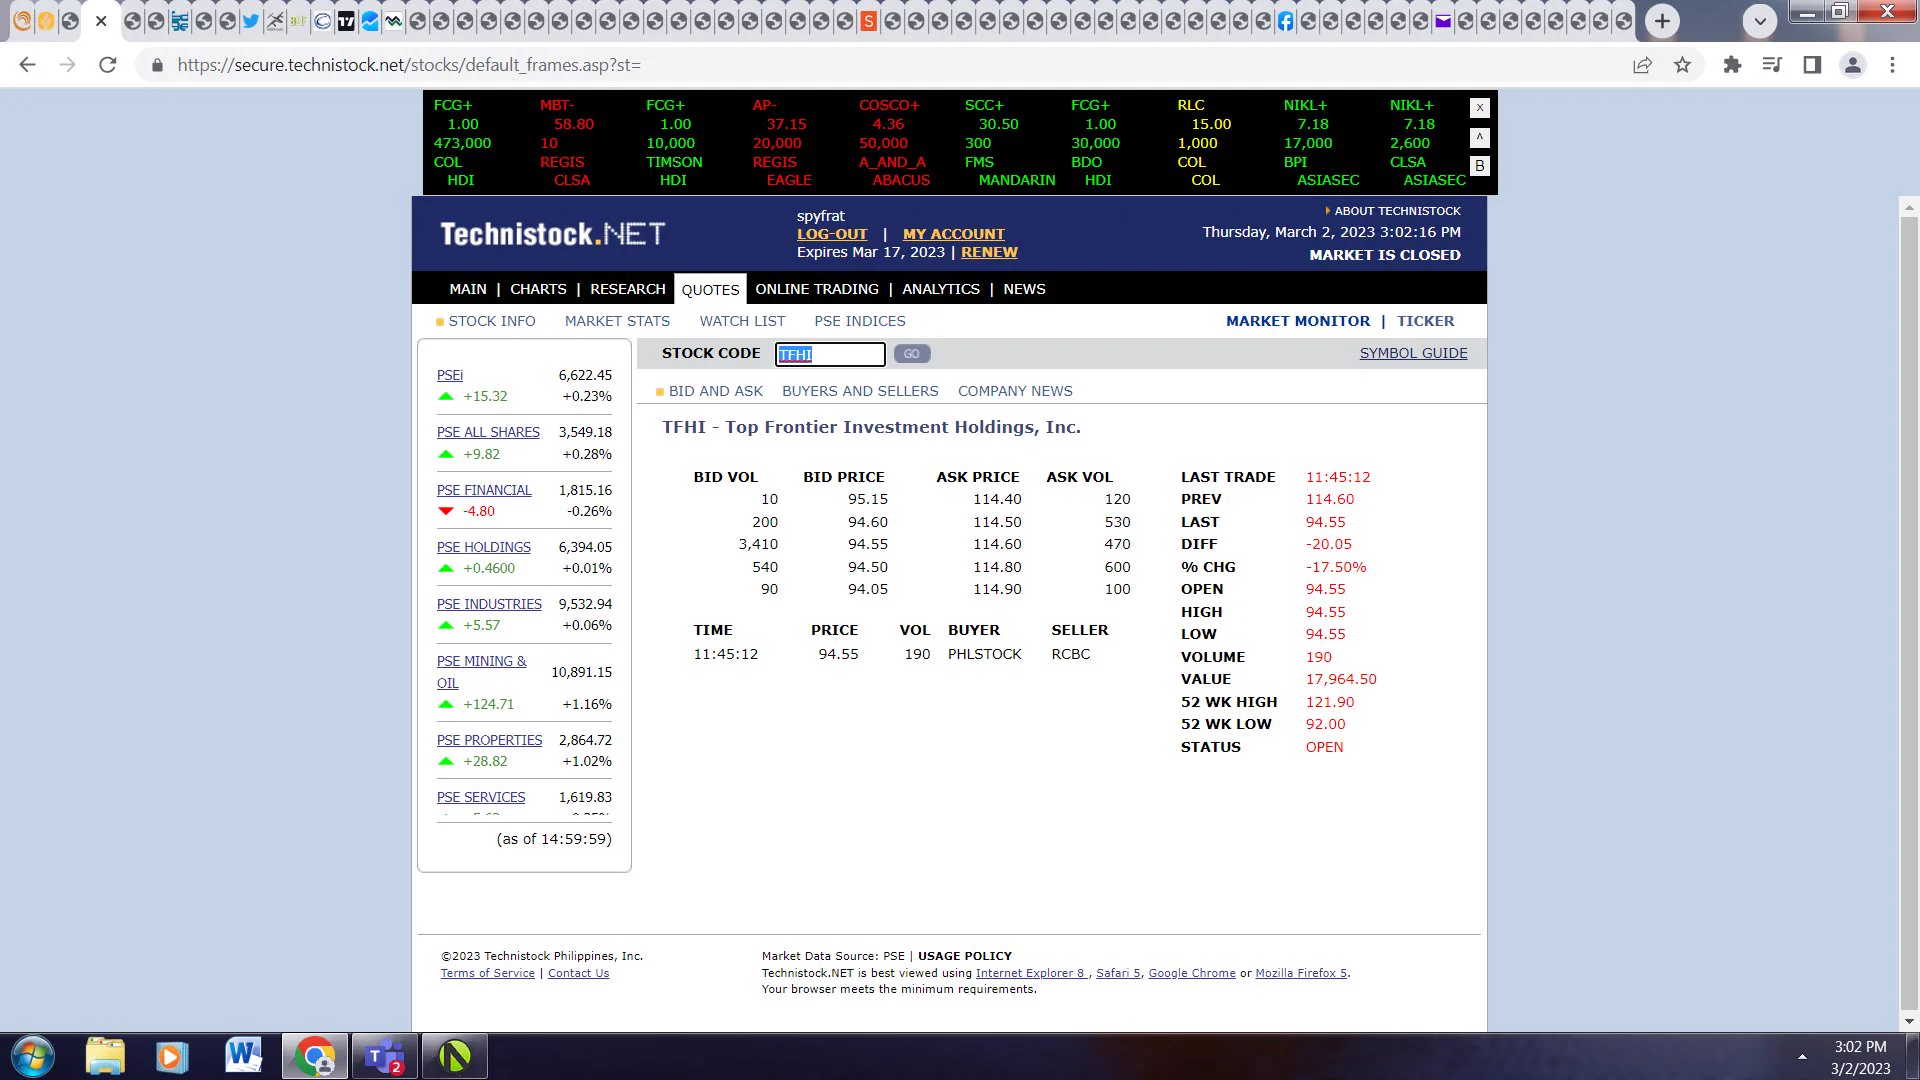This screenshot has height=1080, width=1920.
Task: Switch to the WATCH LIST tab
Action: [x=742, y=321]
